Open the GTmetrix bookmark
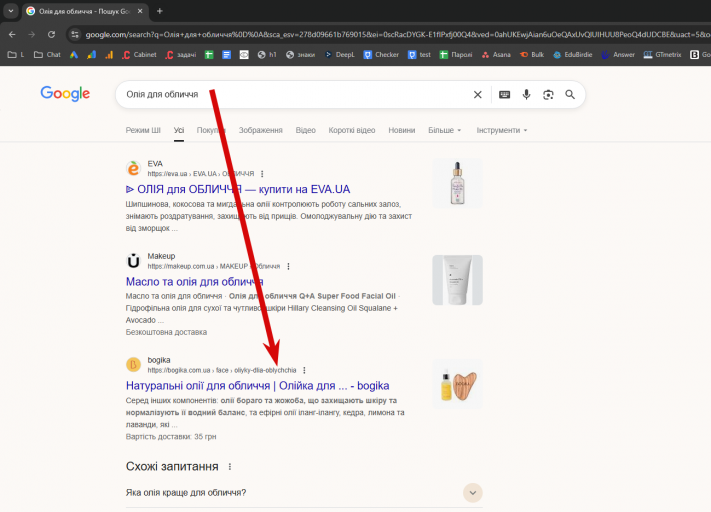The width and height of the screenshot is (711, 512). click(x=662, y=54)
